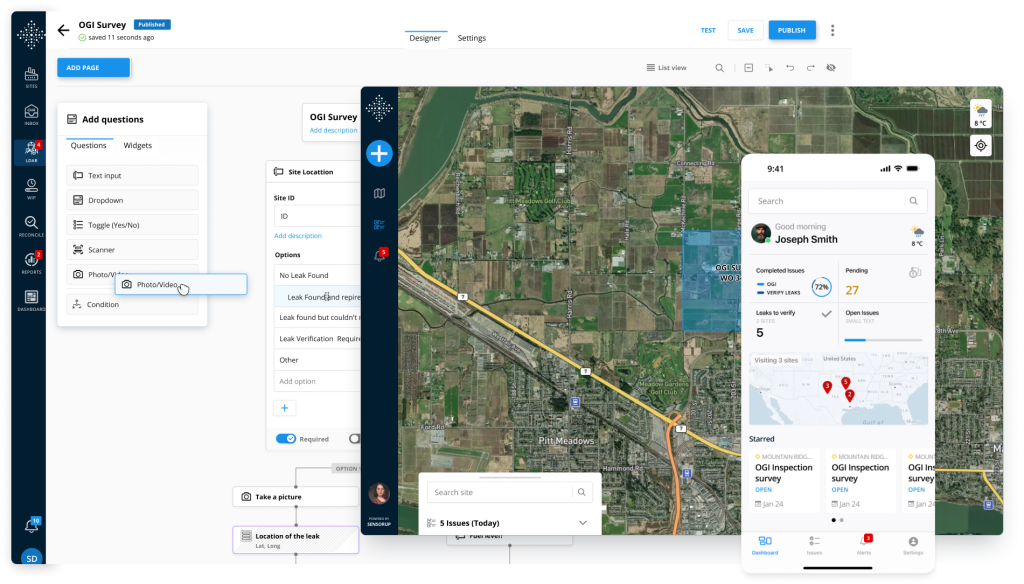Select the Questions tab in Add questions
The width and height of the screenshot is (1024, 584).
pos(88,146)
